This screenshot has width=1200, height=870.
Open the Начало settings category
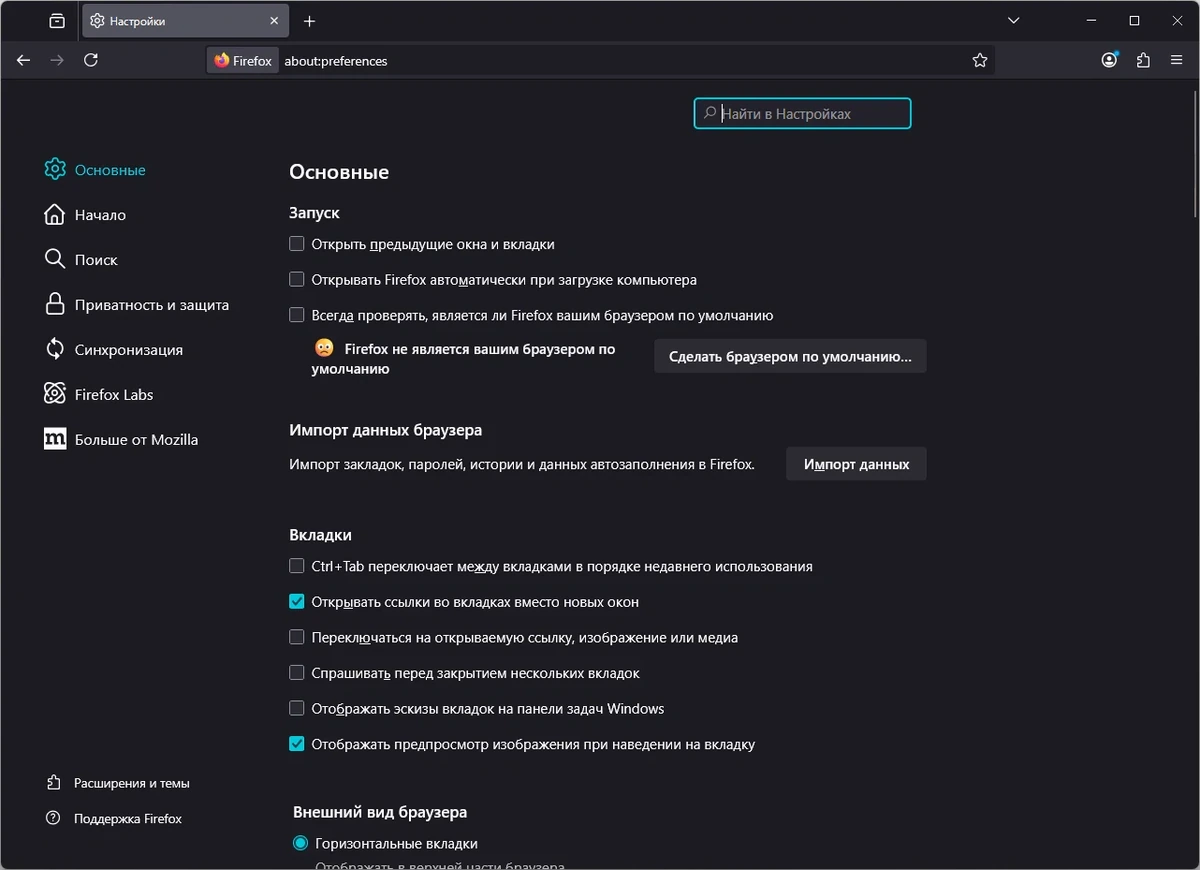(85, 215)
